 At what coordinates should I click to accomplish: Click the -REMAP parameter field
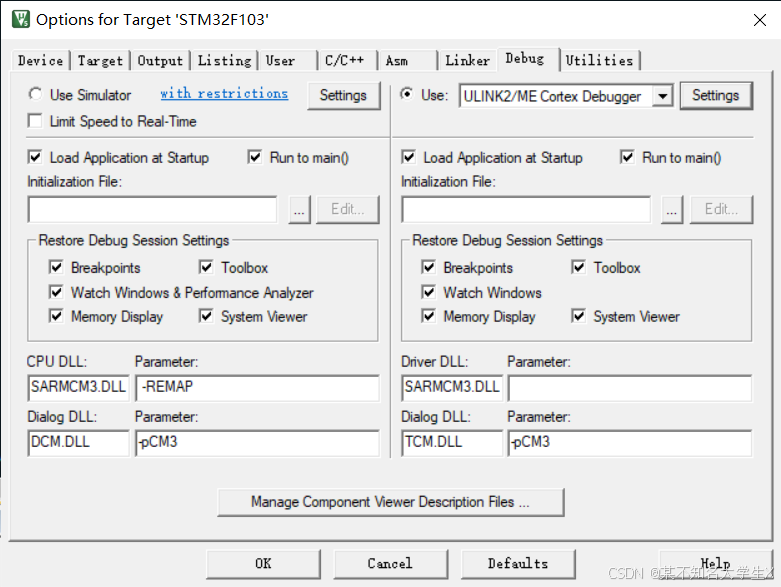pos(258,388)
